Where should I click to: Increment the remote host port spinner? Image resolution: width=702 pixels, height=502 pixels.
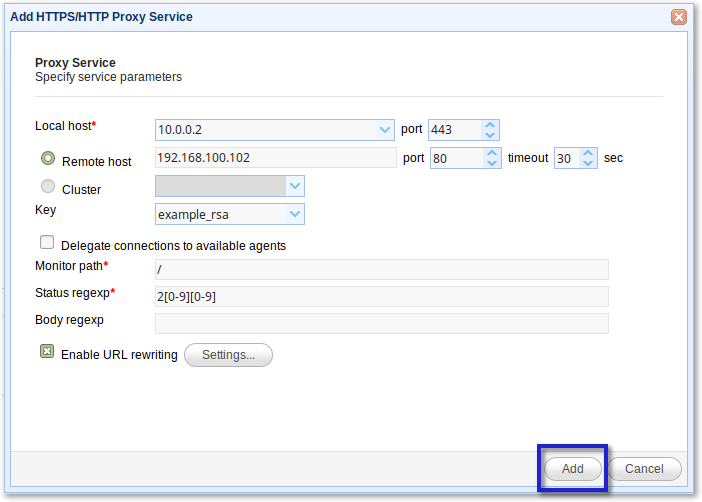tap(491, 153)
